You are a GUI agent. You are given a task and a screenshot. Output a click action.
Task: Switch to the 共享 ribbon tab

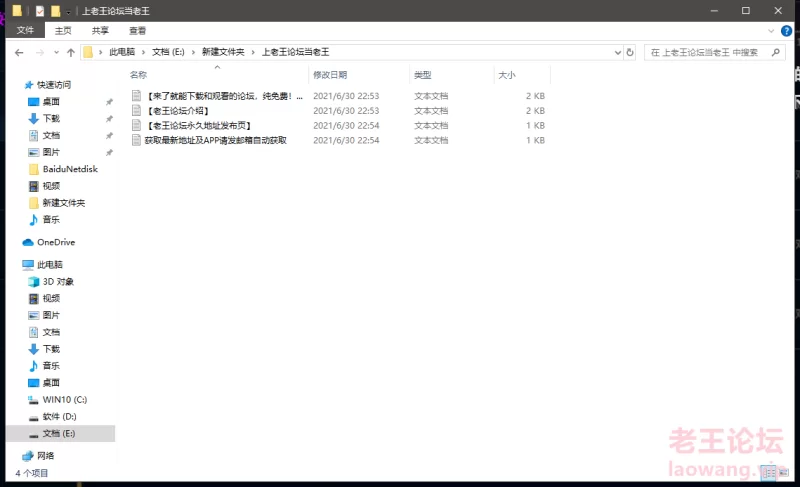coord(100,31)
